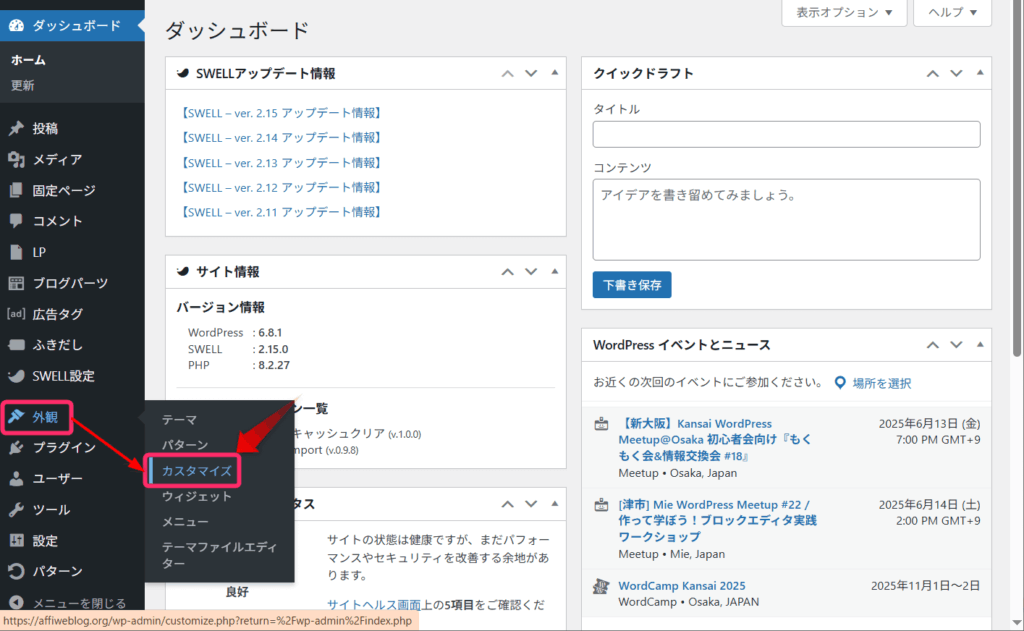Click the wave icon beside SWELL設定
This screenshot has height=631, width=1024.
tap(16, 376)
